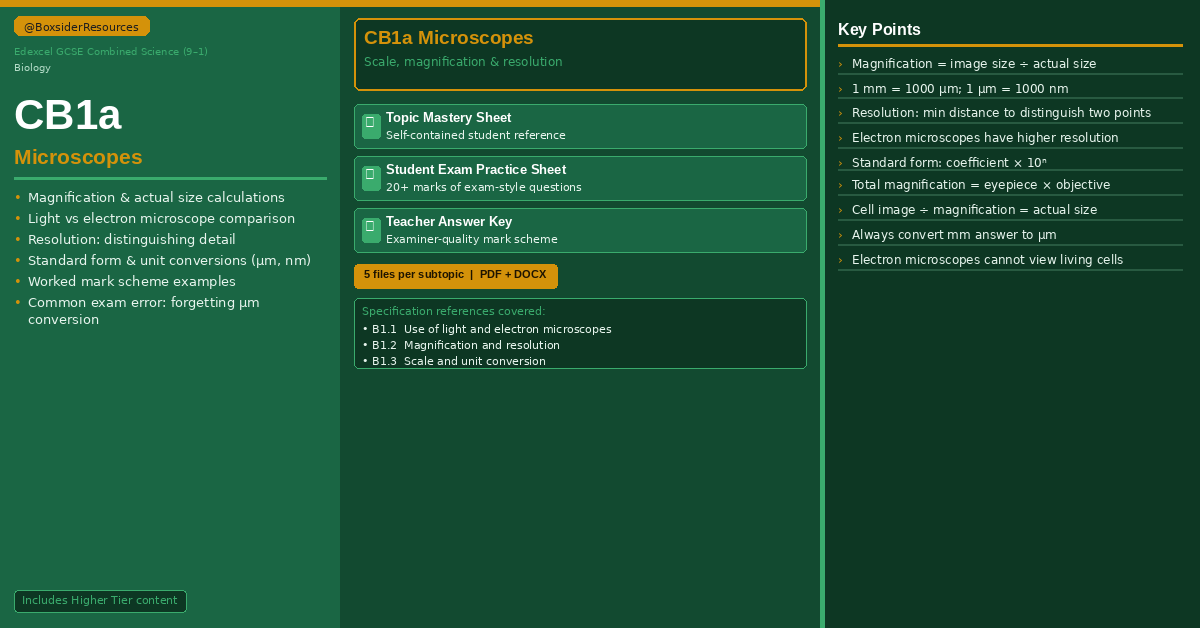Click 'Magnification & actual size calculations' bullet
Screen dimensions: 1200x628
[x=156, y=198]
